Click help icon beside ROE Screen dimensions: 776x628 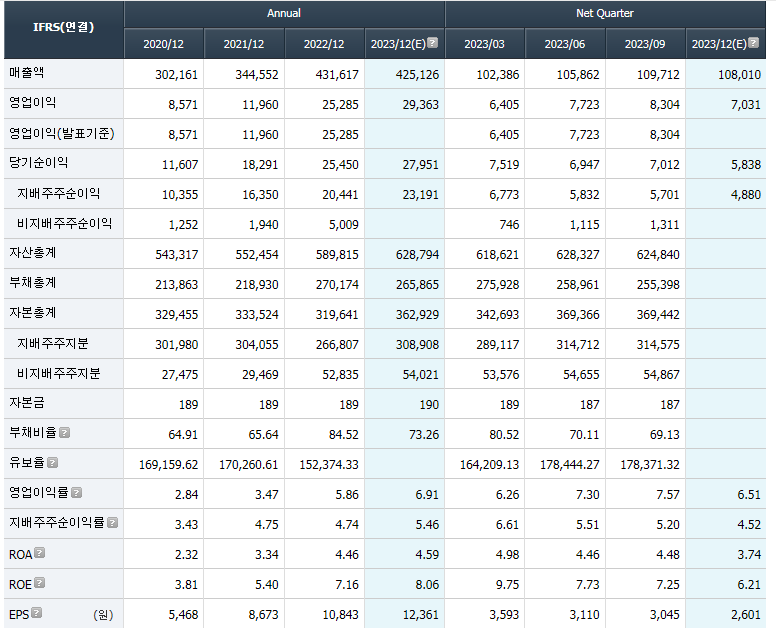point(40,582)
